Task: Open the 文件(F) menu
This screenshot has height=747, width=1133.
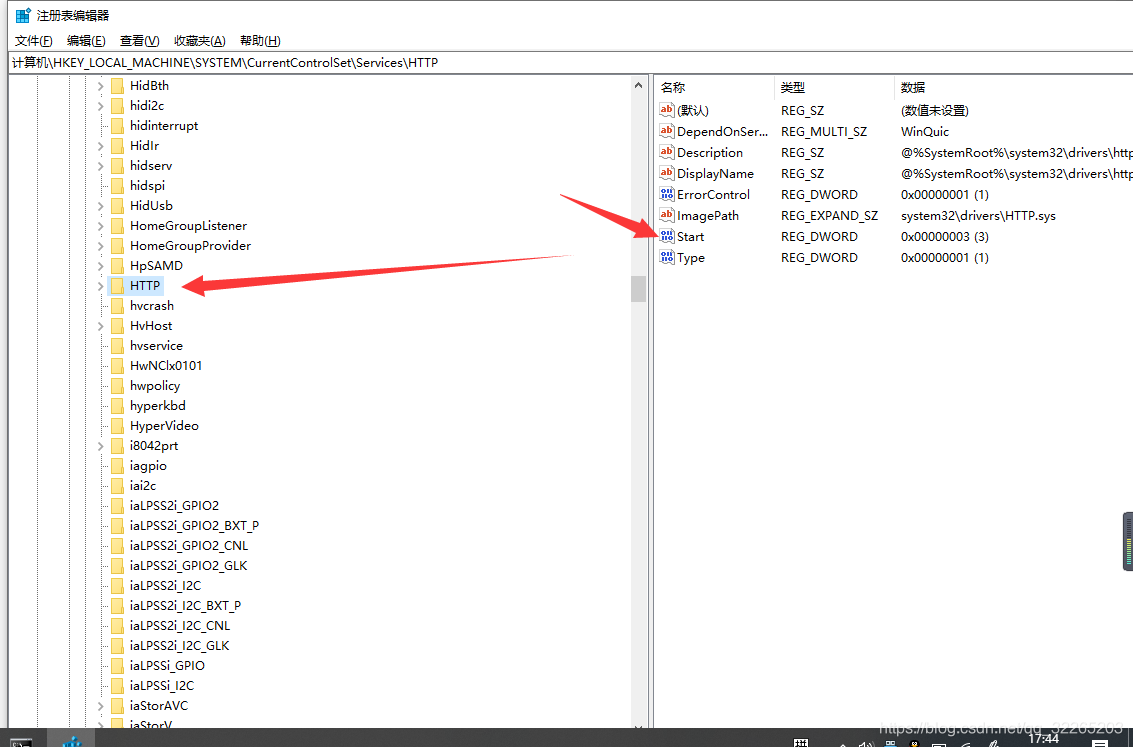Action: (x=33, y=40)
